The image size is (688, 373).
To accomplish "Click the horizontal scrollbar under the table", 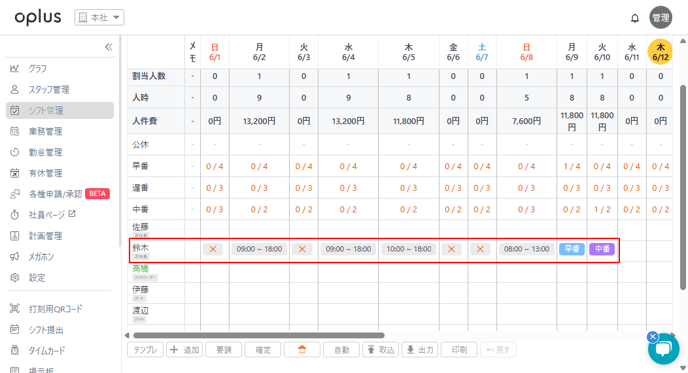I will click(258, 335).
